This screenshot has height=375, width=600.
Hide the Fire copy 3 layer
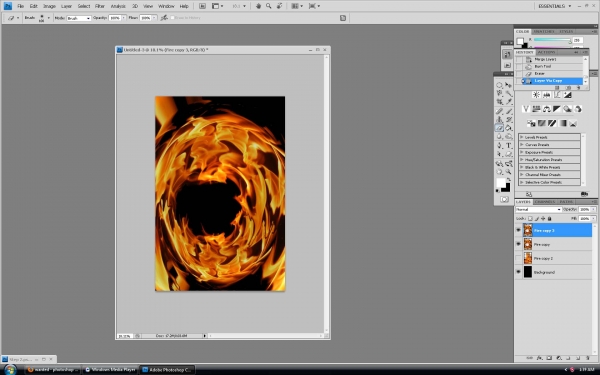coord(518,230)
